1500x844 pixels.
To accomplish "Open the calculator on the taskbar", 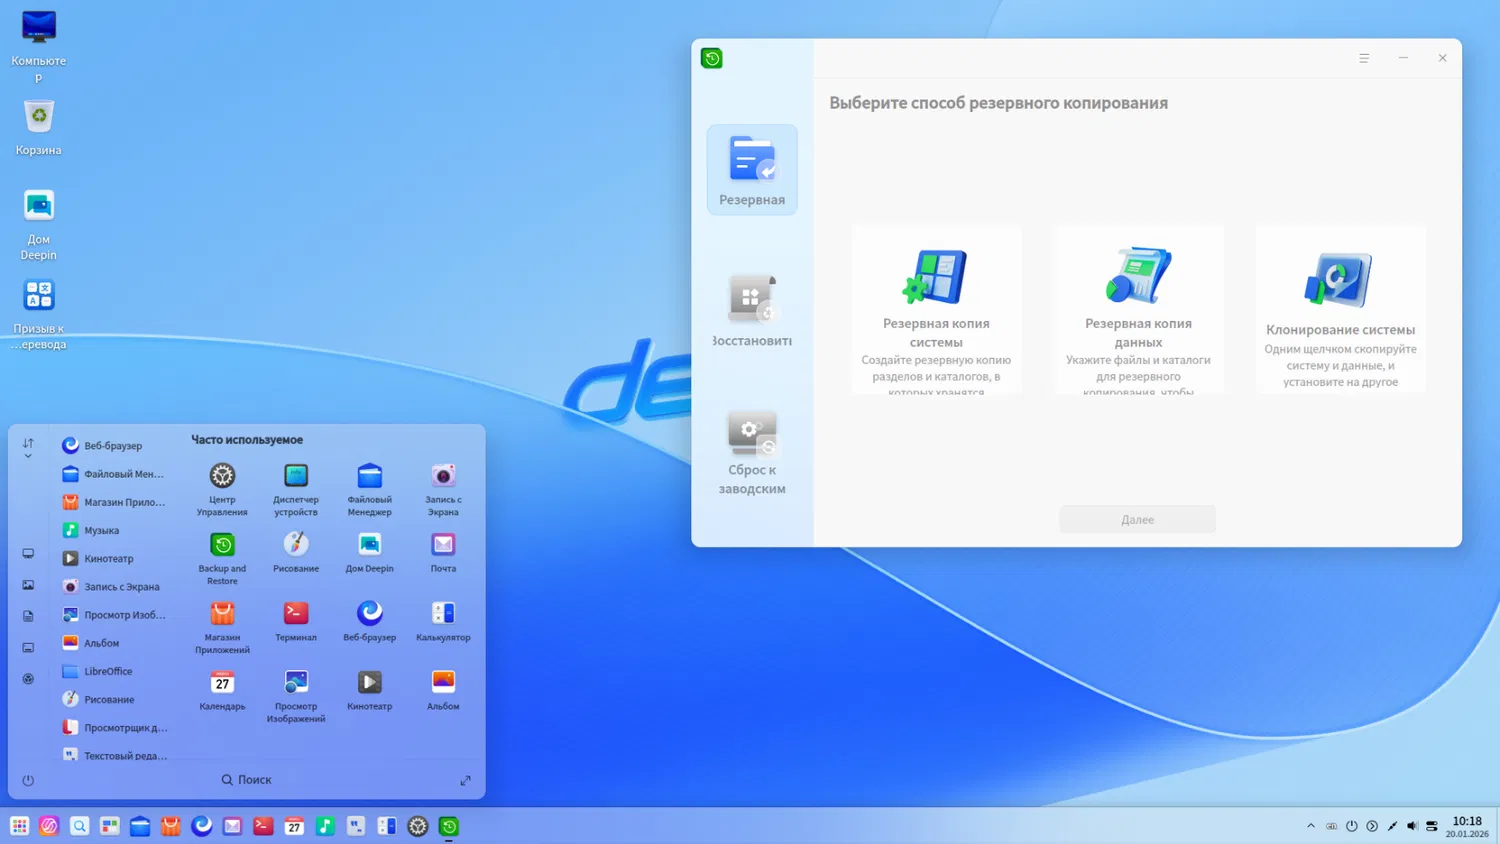I will 387,826.
